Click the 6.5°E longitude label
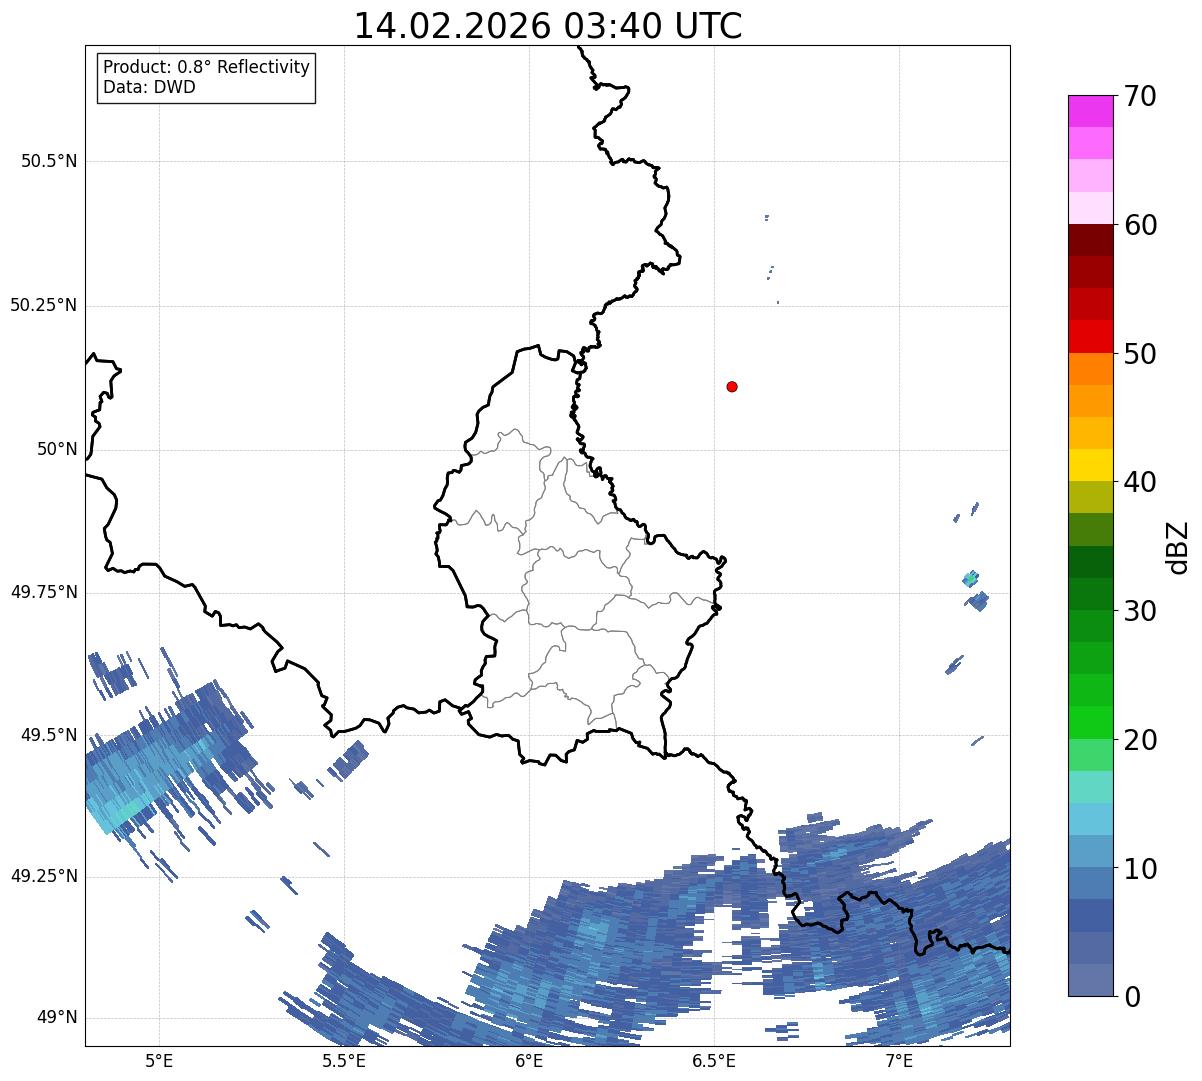 [x=714, y=1060]
